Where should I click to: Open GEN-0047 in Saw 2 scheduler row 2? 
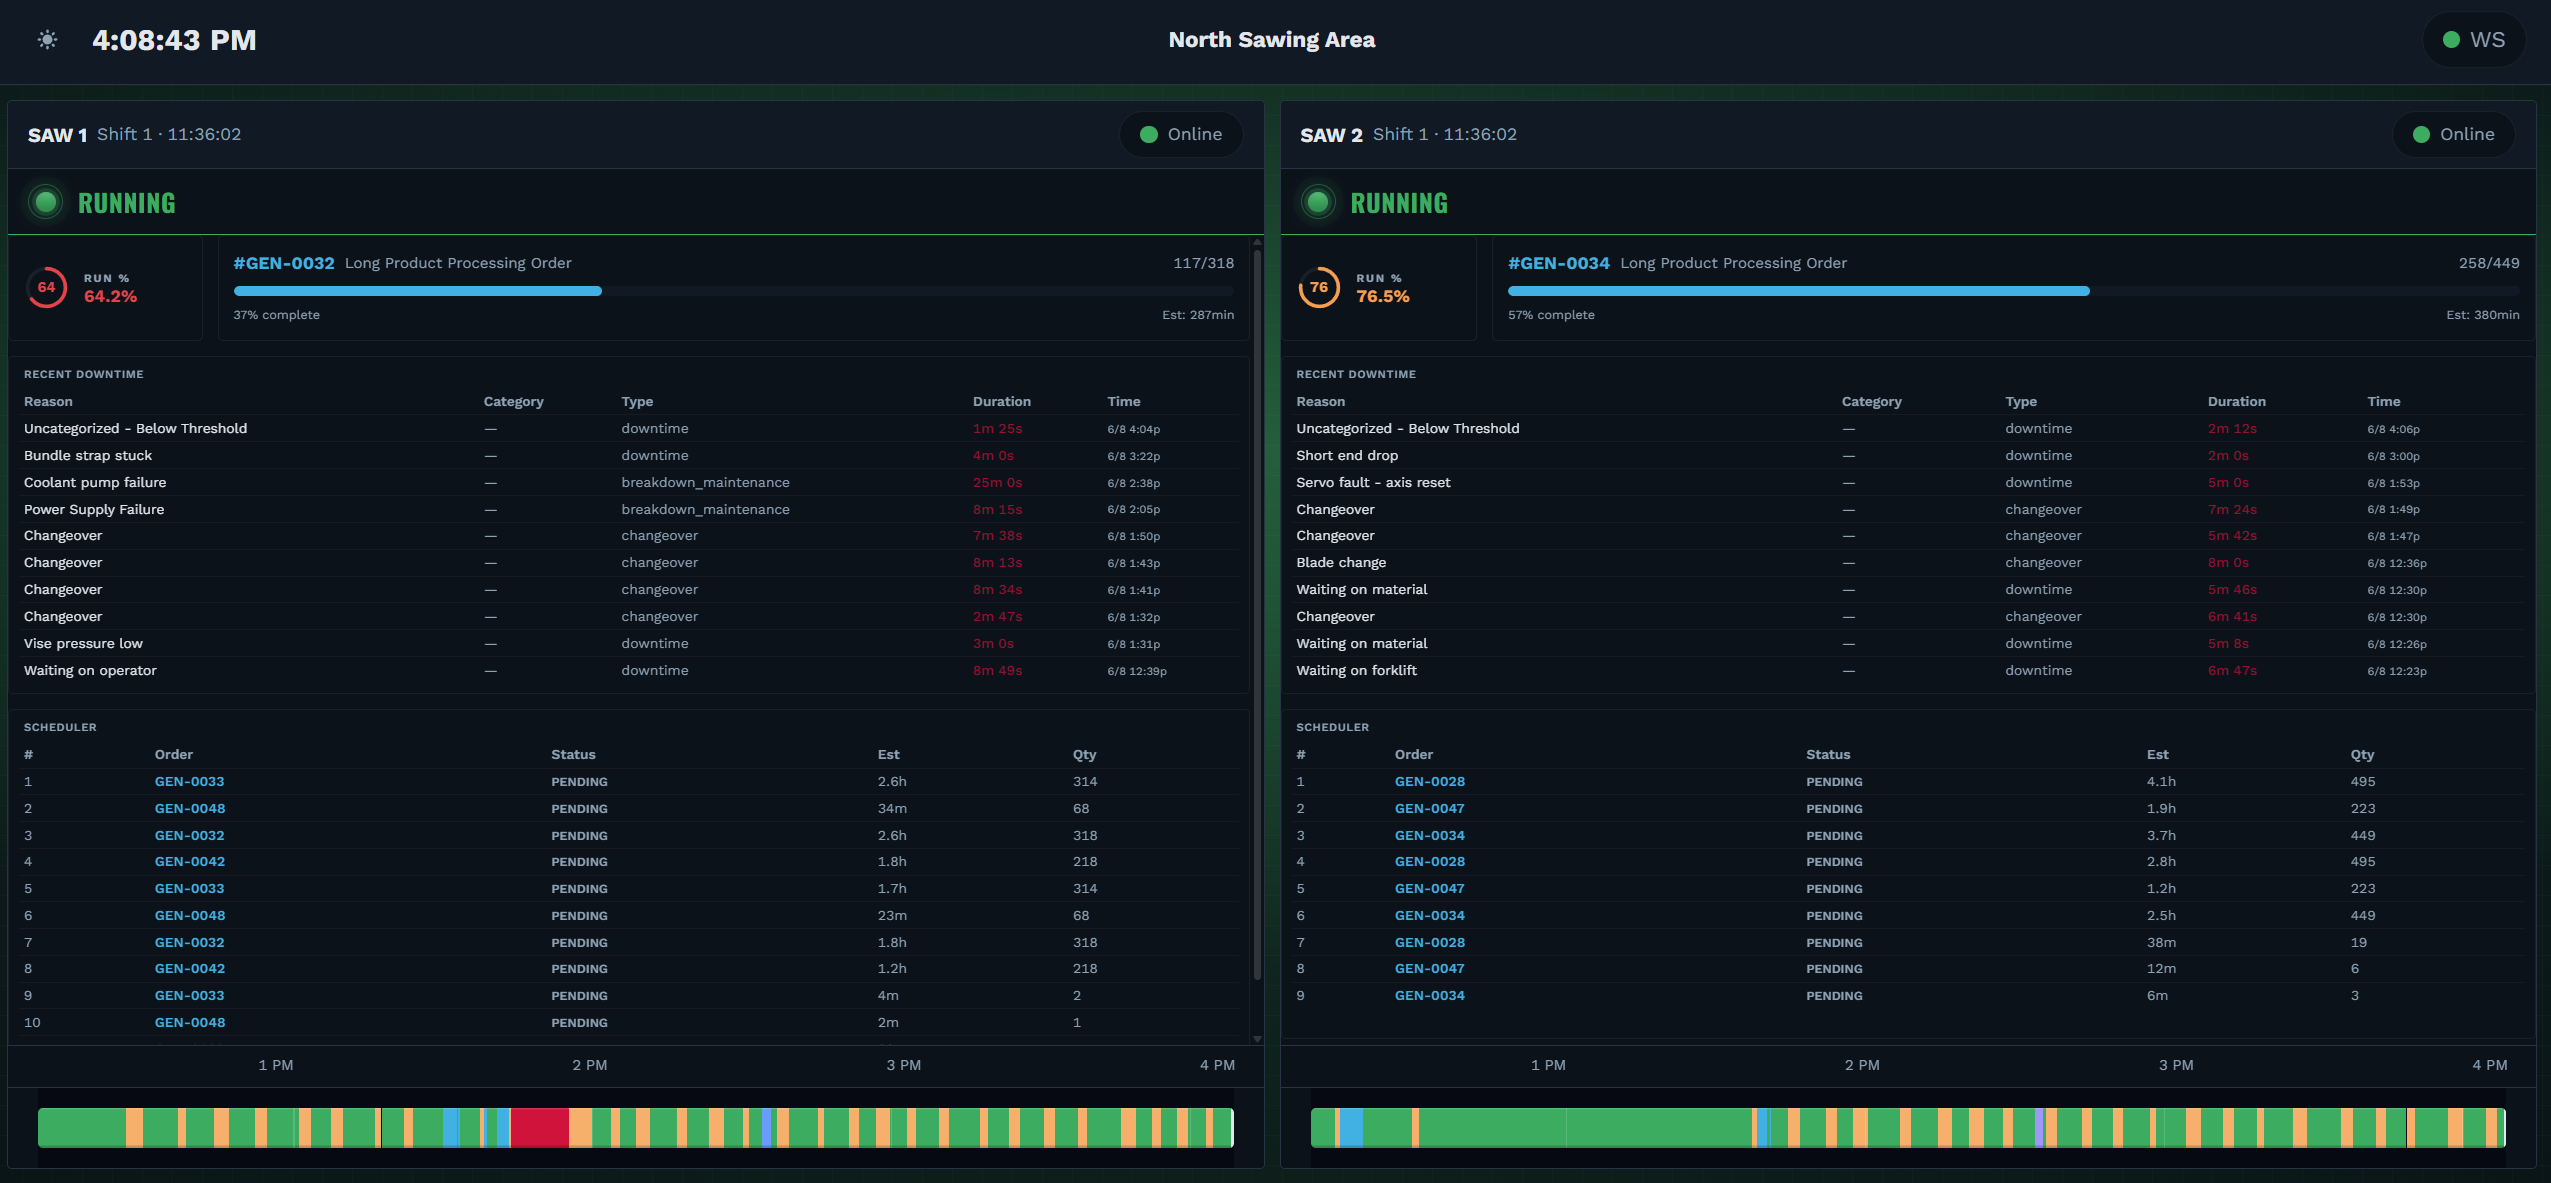(x=1430, y=809)
